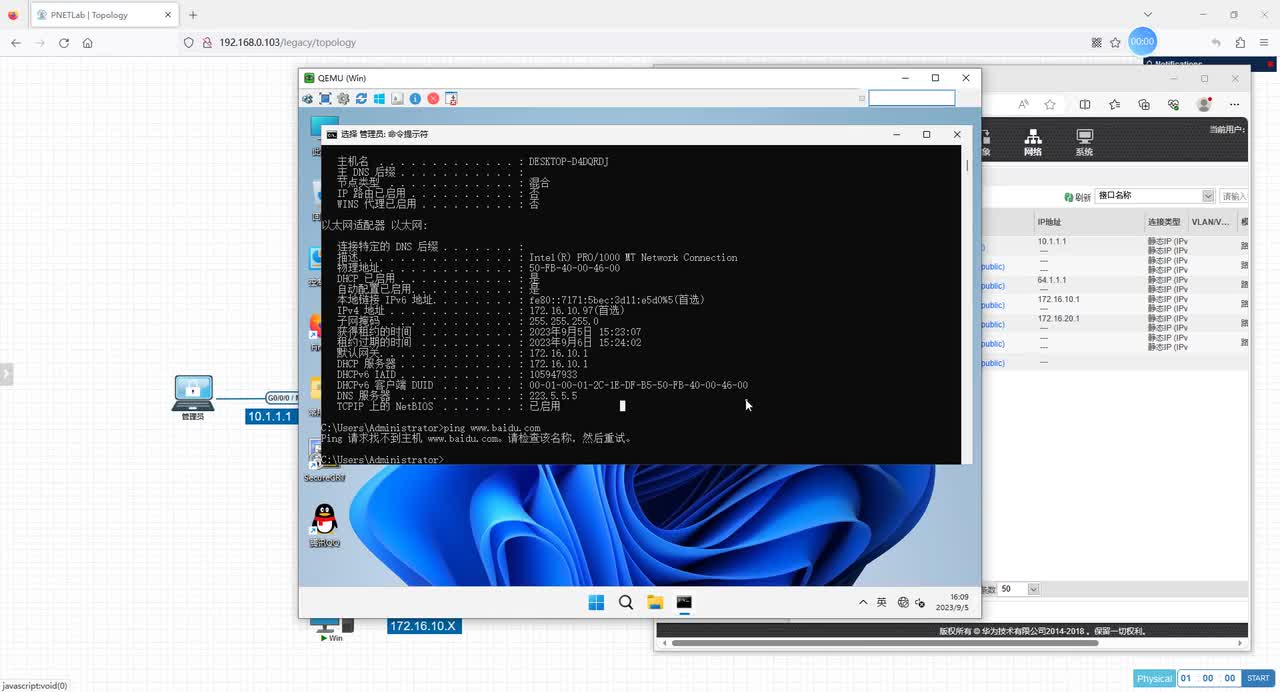Click the QEMU red disconnect icon
1280x692 pixels.
click(x=433, y=99)
